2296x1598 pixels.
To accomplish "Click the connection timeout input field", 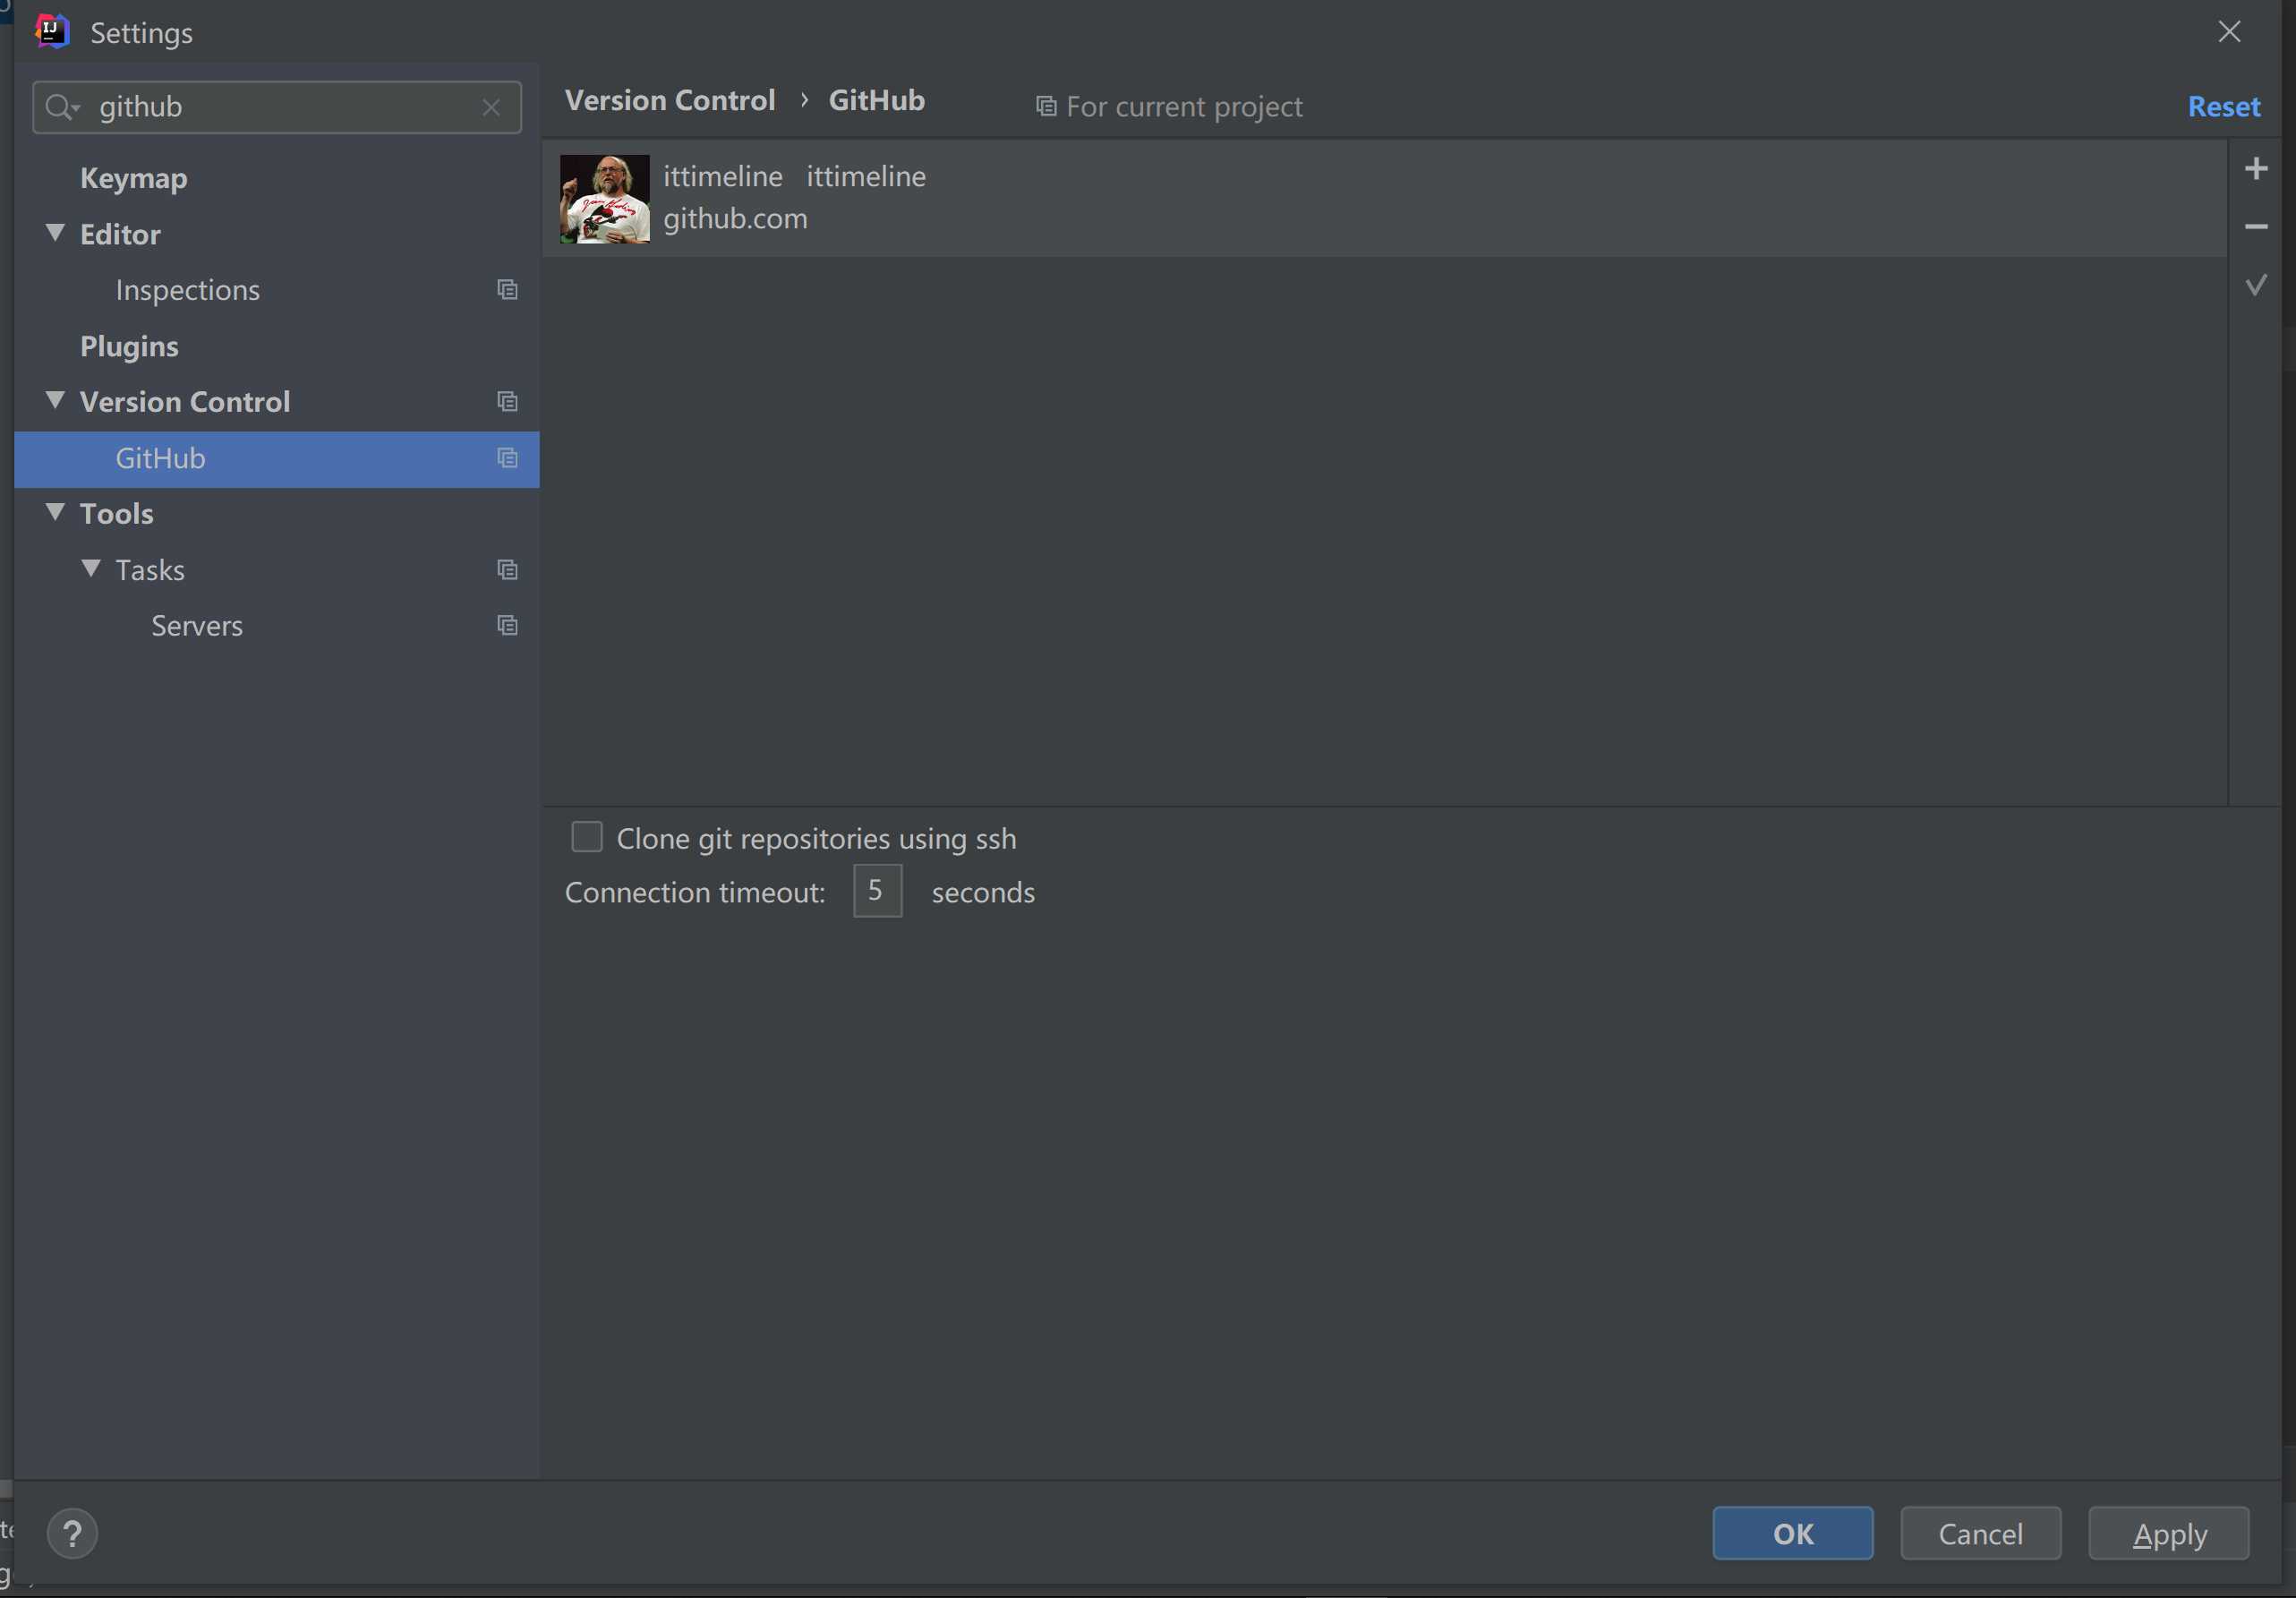I will [875, 890].
